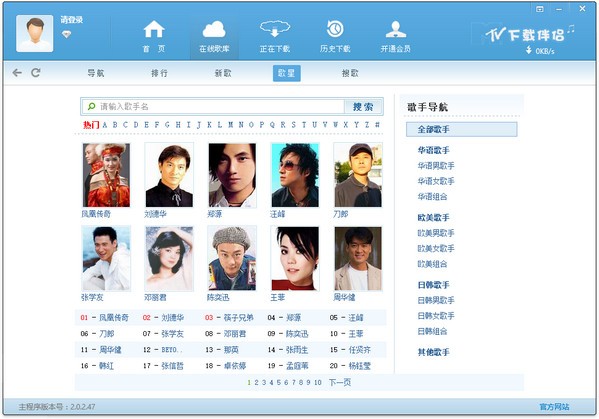Open the mini-mode window icon
The image size is (599, 419).
click(539, 9)
